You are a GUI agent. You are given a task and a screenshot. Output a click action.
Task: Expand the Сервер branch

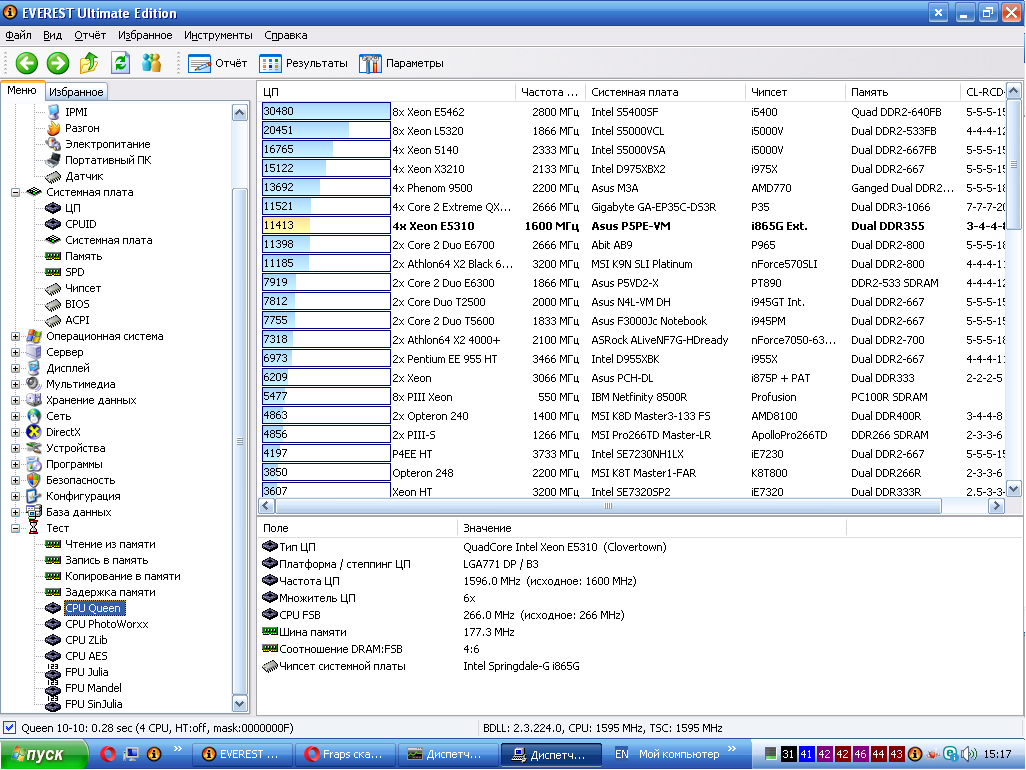click(15, 352)
